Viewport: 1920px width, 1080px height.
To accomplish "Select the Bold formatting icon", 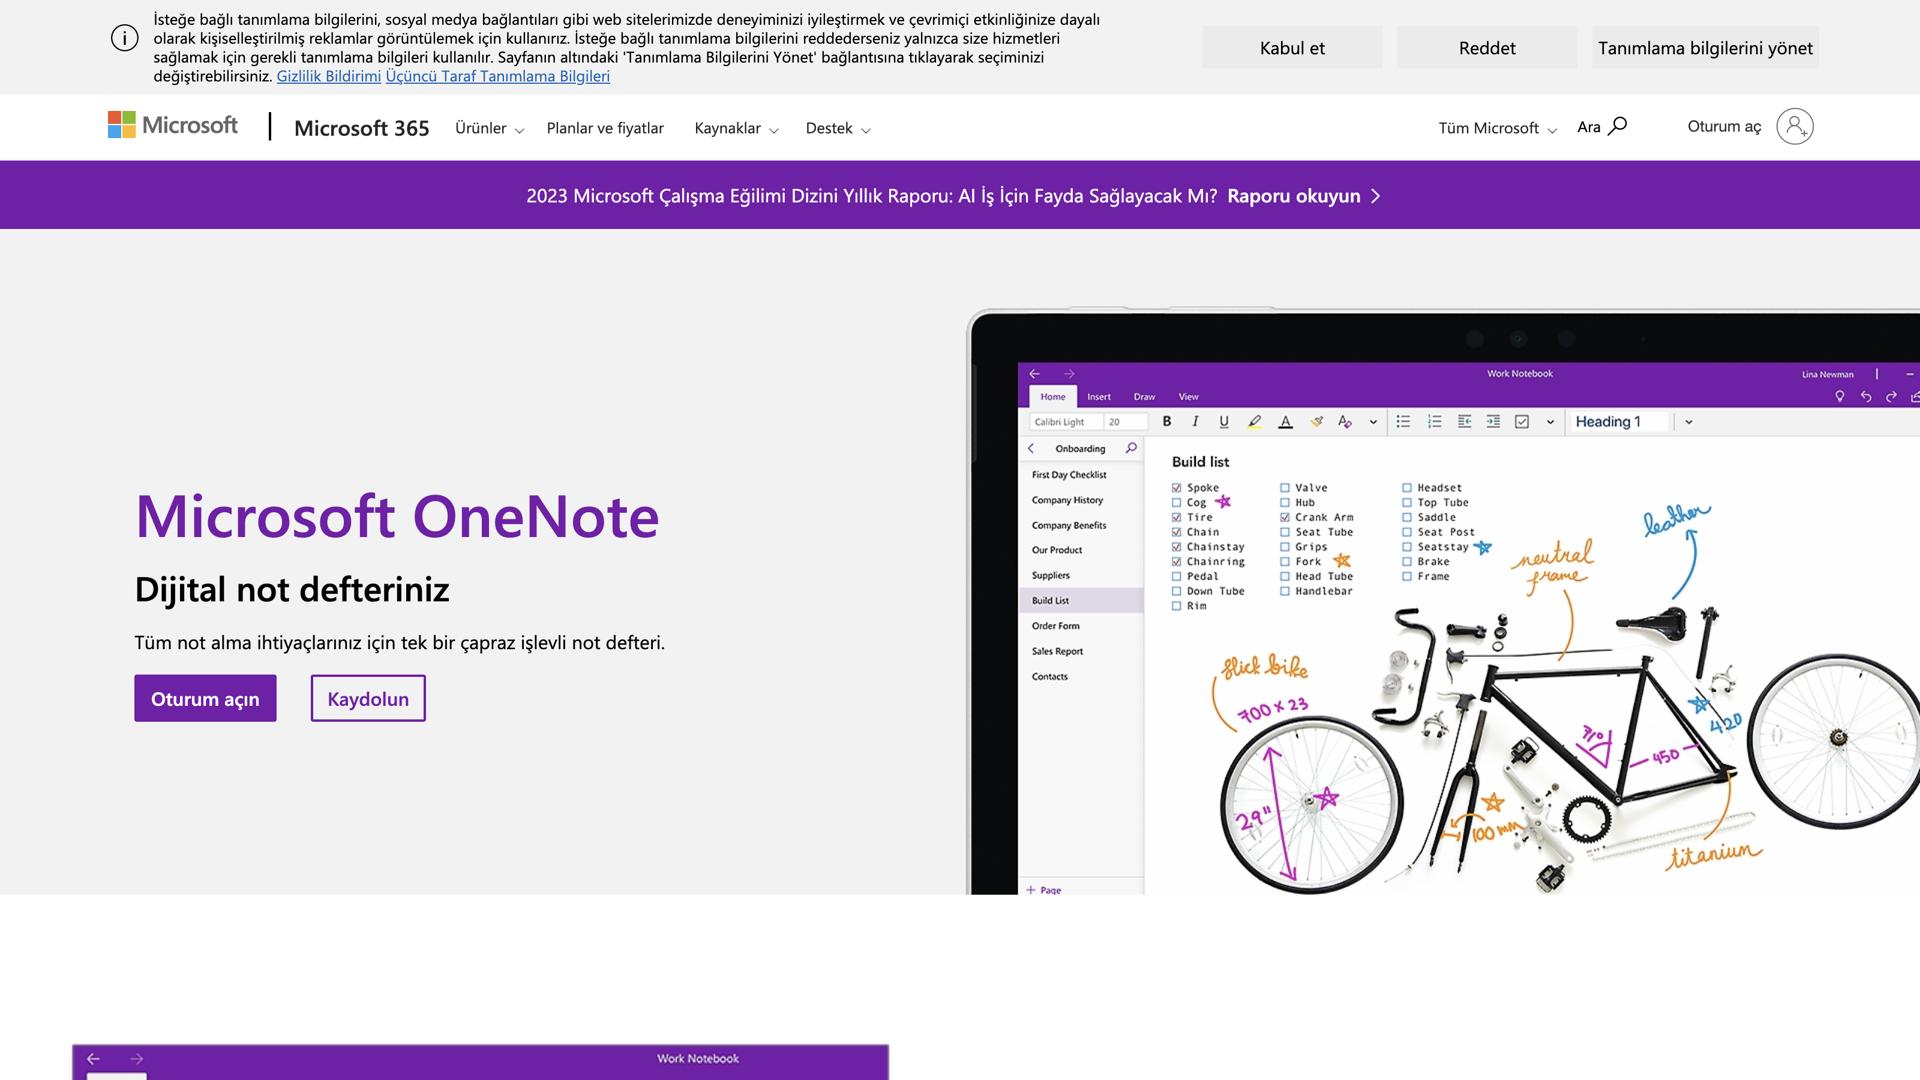I will 1168,422.
